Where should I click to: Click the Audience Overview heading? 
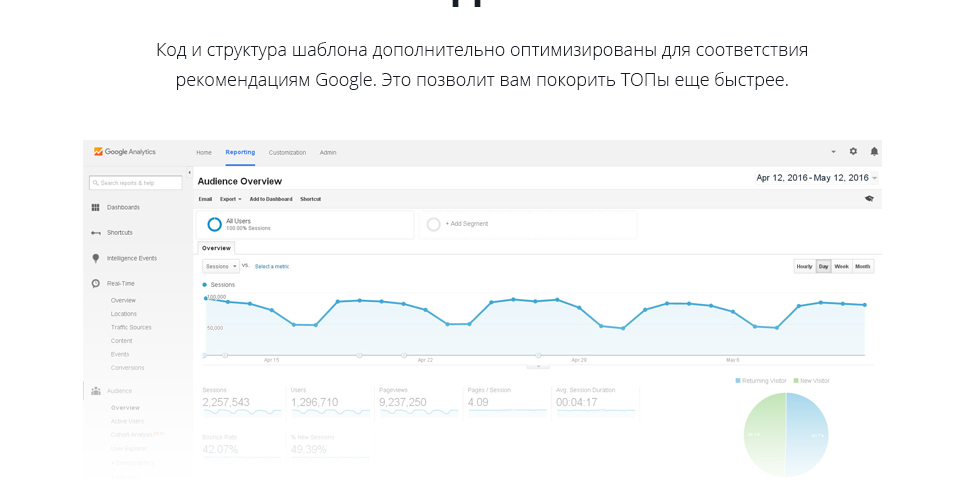(x=239, y=181)
